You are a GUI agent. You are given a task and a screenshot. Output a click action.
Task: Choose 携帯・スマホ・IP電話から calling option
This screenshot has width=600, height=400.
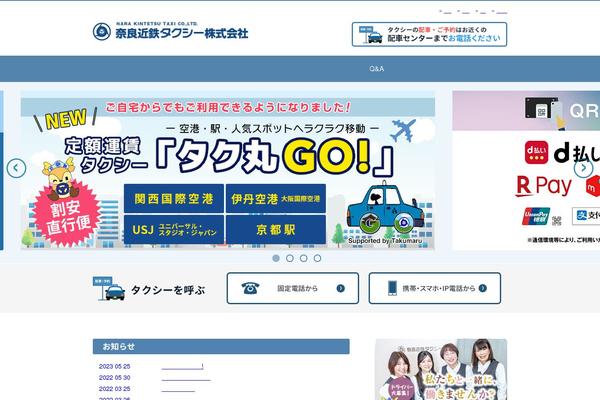[435, 288]
